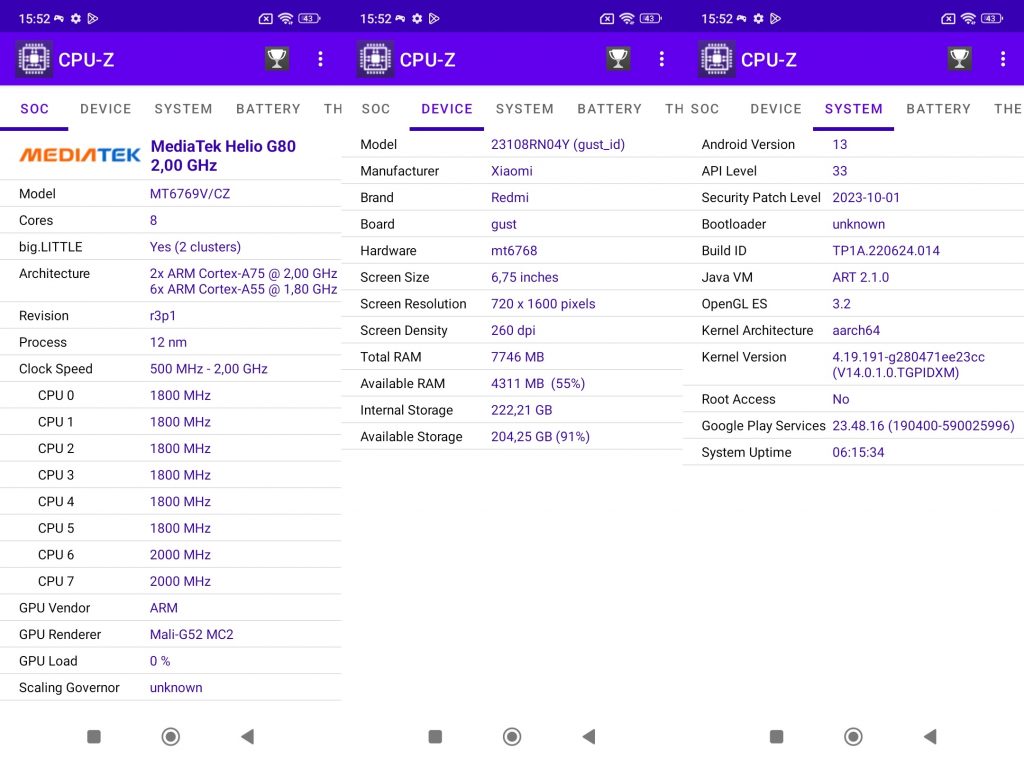The width and height of the screenshot is (1024, 759).
Task: Tap the square recents button in the middle screen
Action: click(x=435, y=737)
